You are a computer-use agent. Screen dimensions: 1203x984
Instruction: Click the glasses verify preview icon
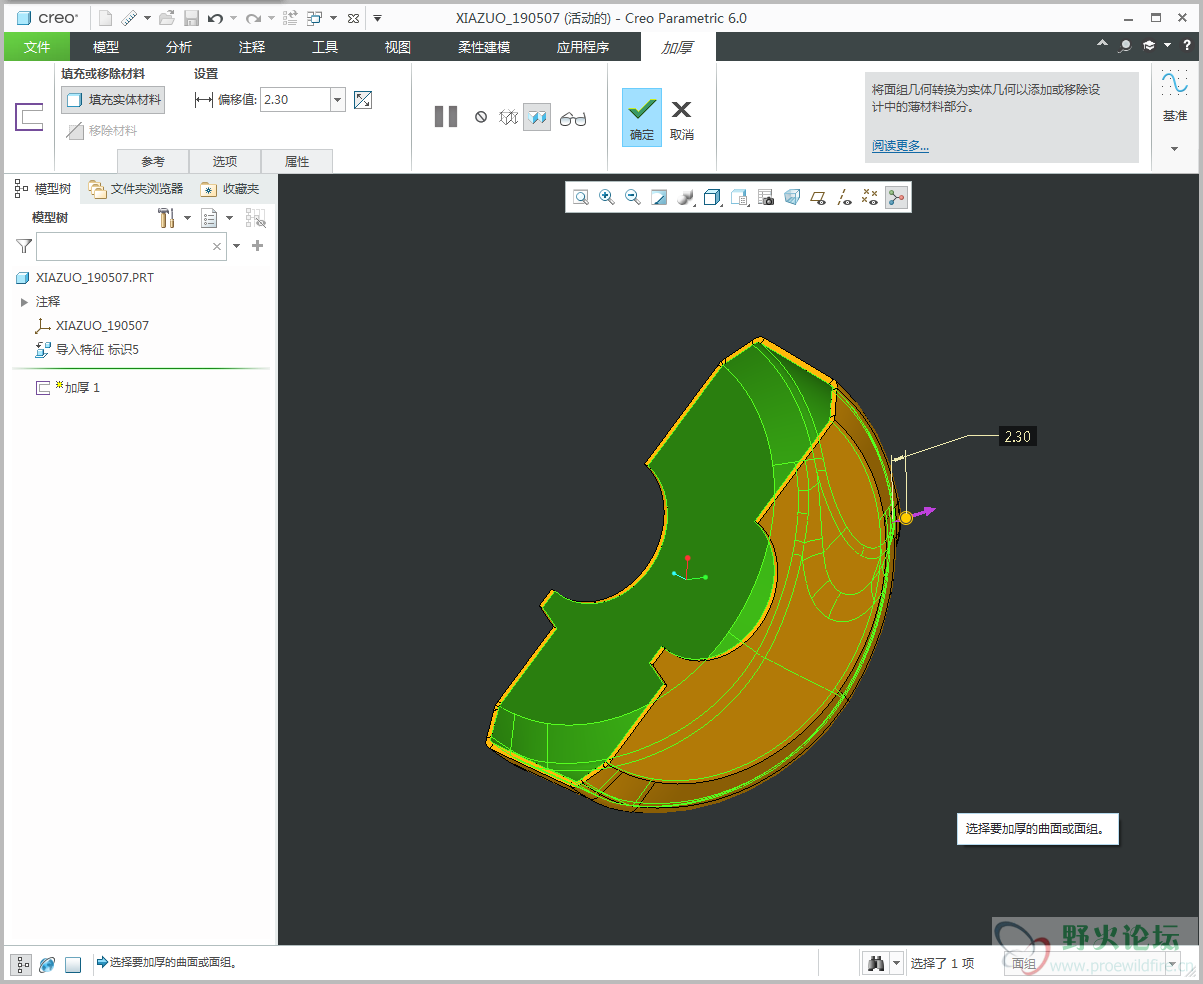pyautogui.click(x=573, y=118)
